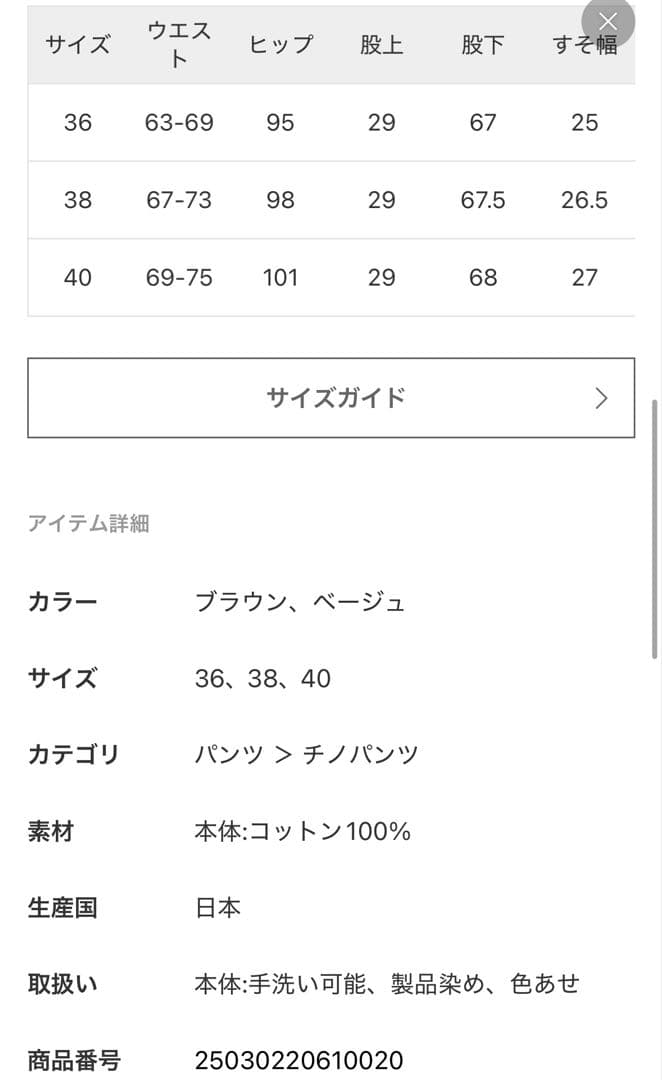Click the arrow chevron on サイズガイド
662x1080 pixels.
tap(601, 398)
